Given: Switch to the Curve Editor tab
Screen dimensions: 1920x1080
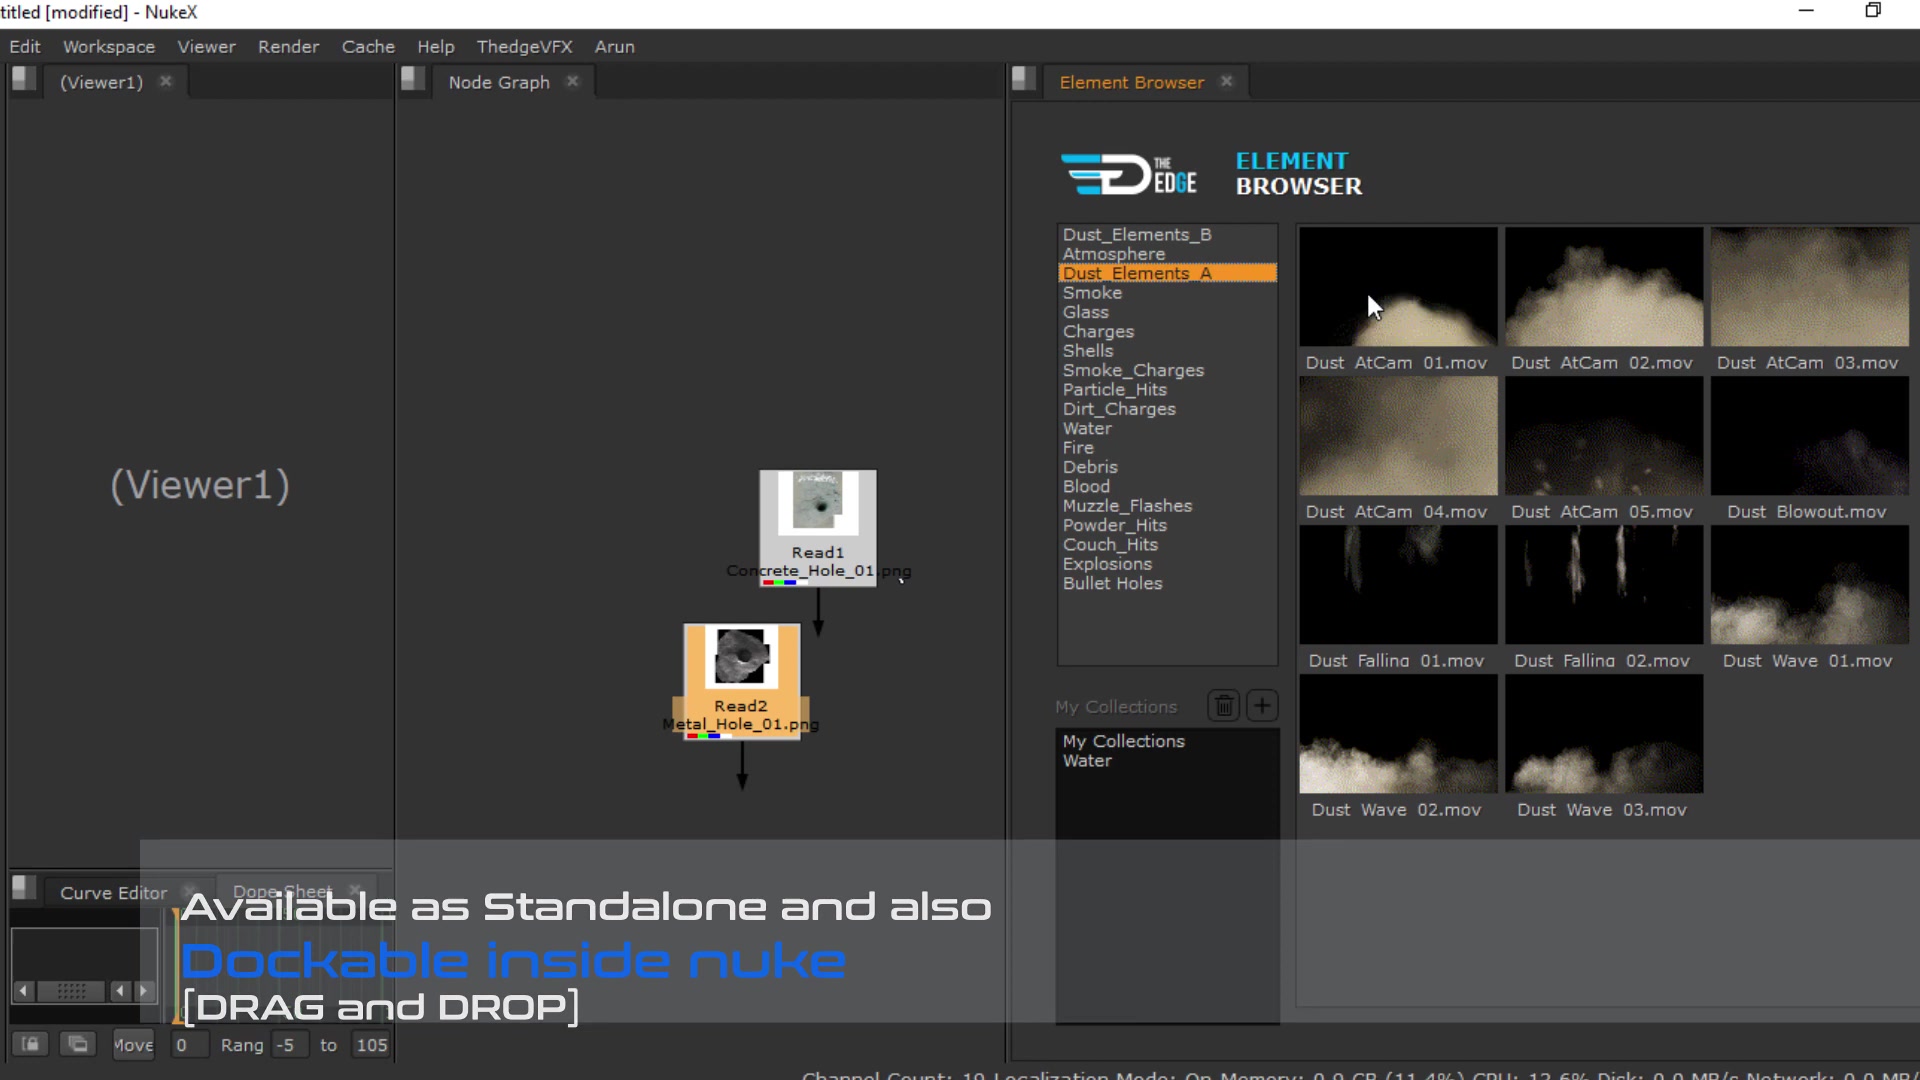Looking at the screenshot, I should (x=113, y=892).
